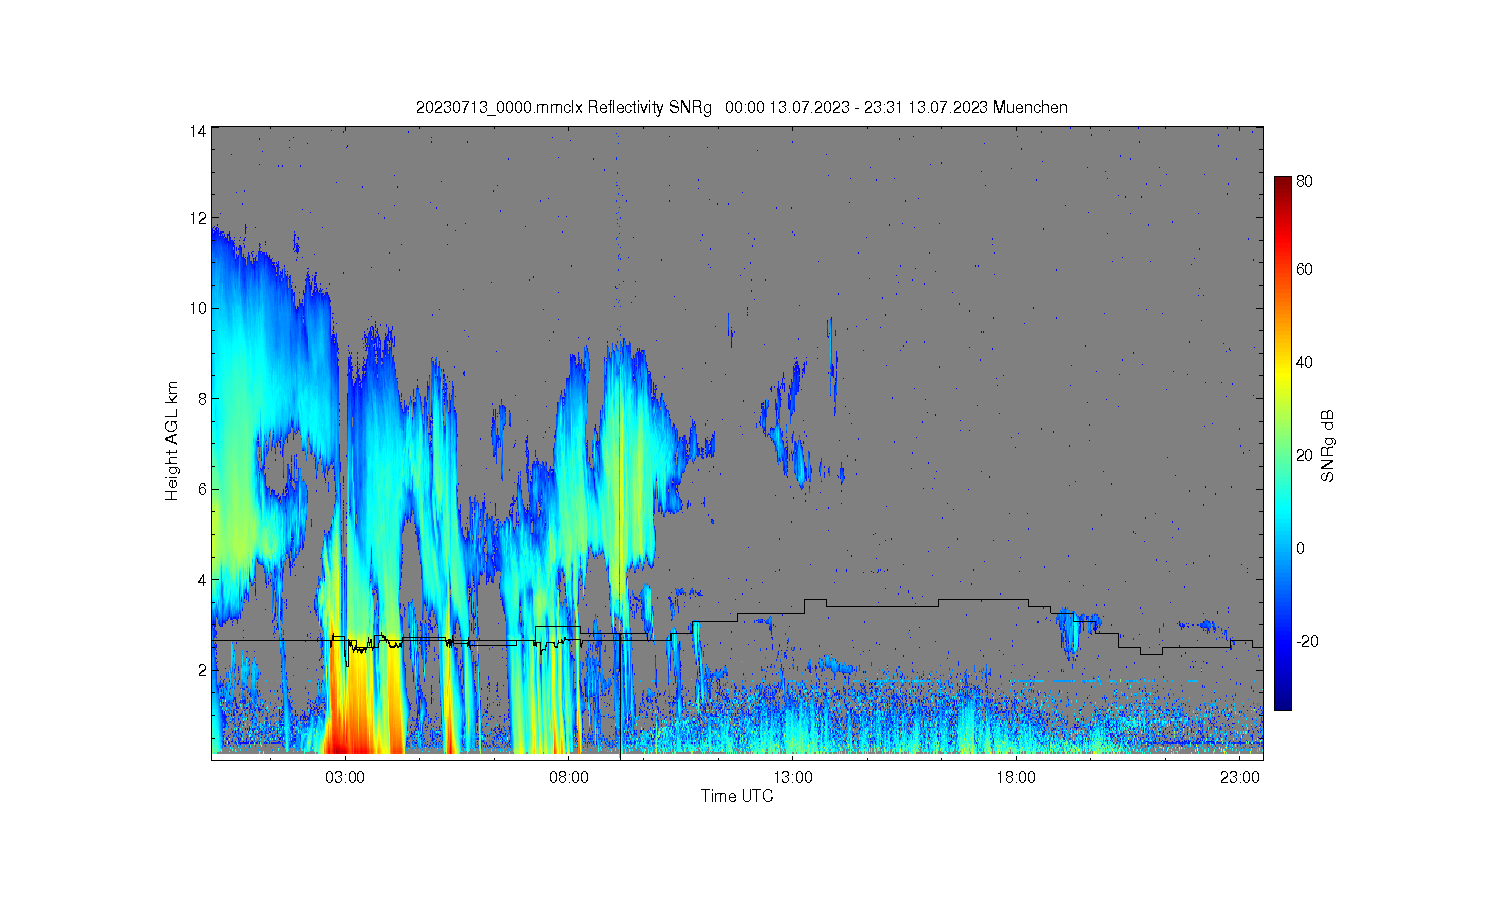1500x900 pixels.
Task: Click the 14 km height tick label
Action: click(x=198, y=131)
